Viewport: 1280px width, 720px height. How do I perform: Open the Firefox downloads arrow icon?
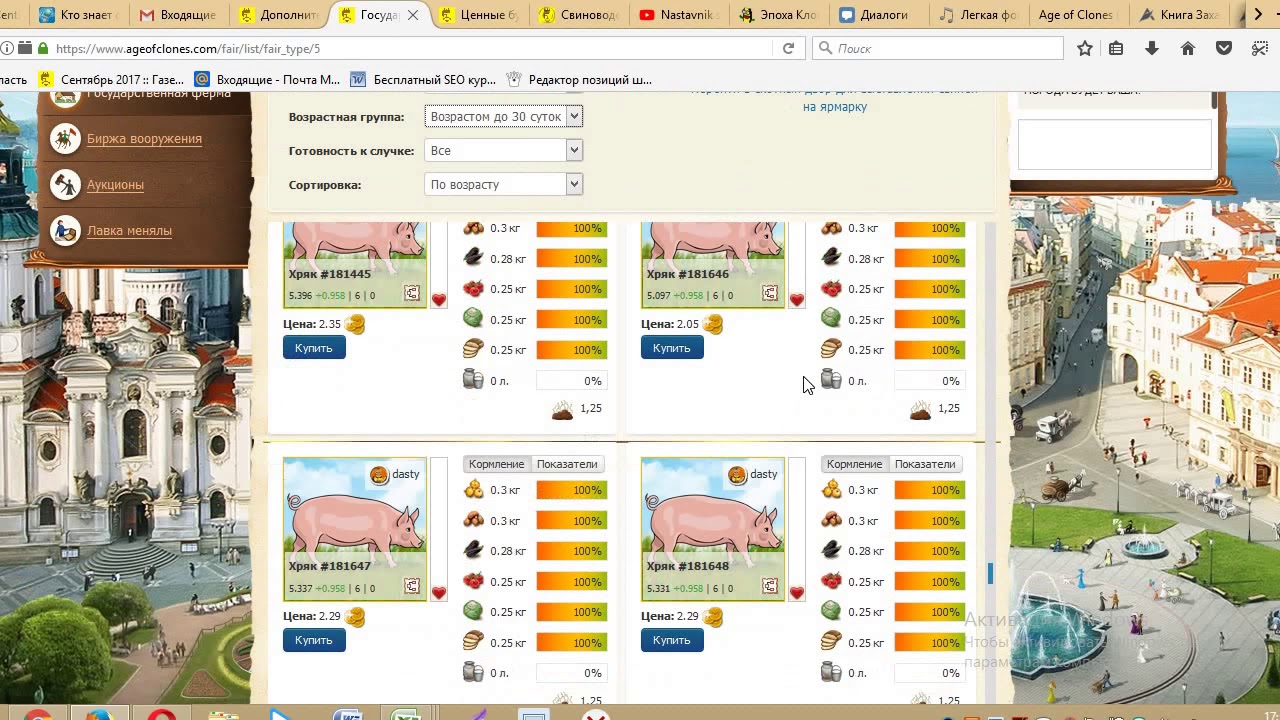click(x=1152, y=48)
